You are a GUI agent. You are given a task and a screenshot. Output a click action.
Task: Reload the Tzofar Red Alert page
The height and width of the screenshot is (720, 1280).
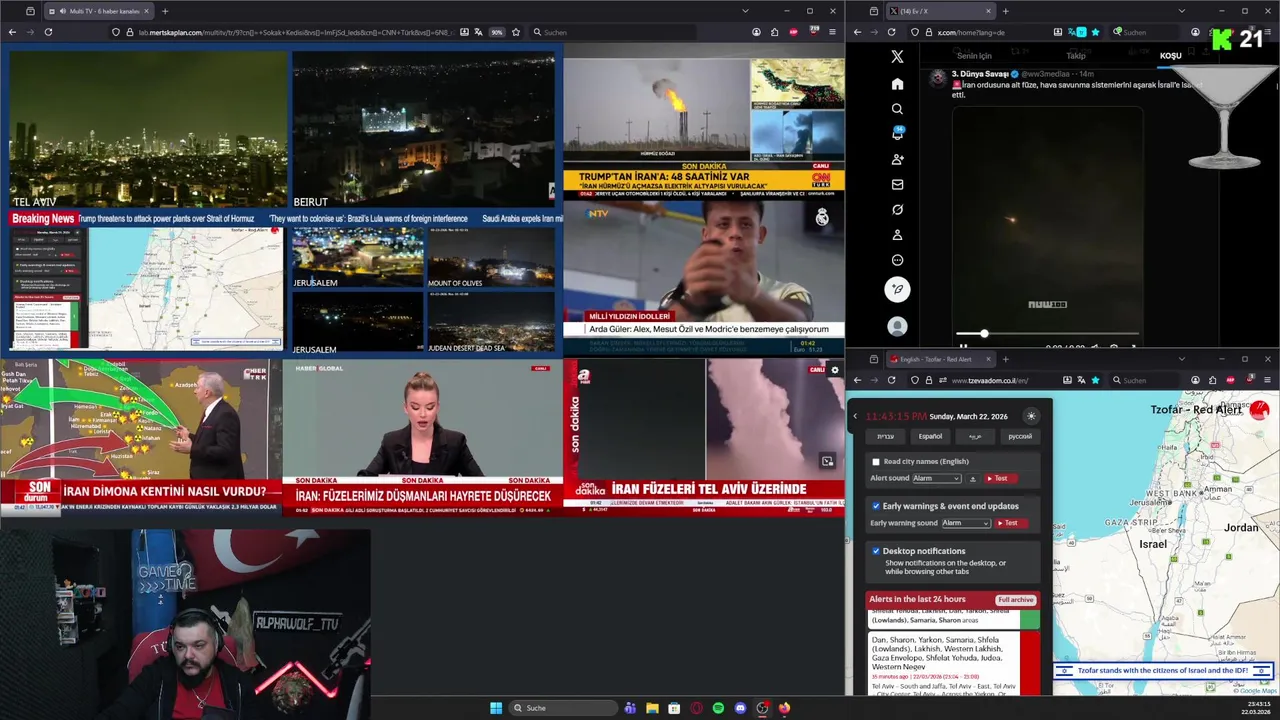point(891,380)
